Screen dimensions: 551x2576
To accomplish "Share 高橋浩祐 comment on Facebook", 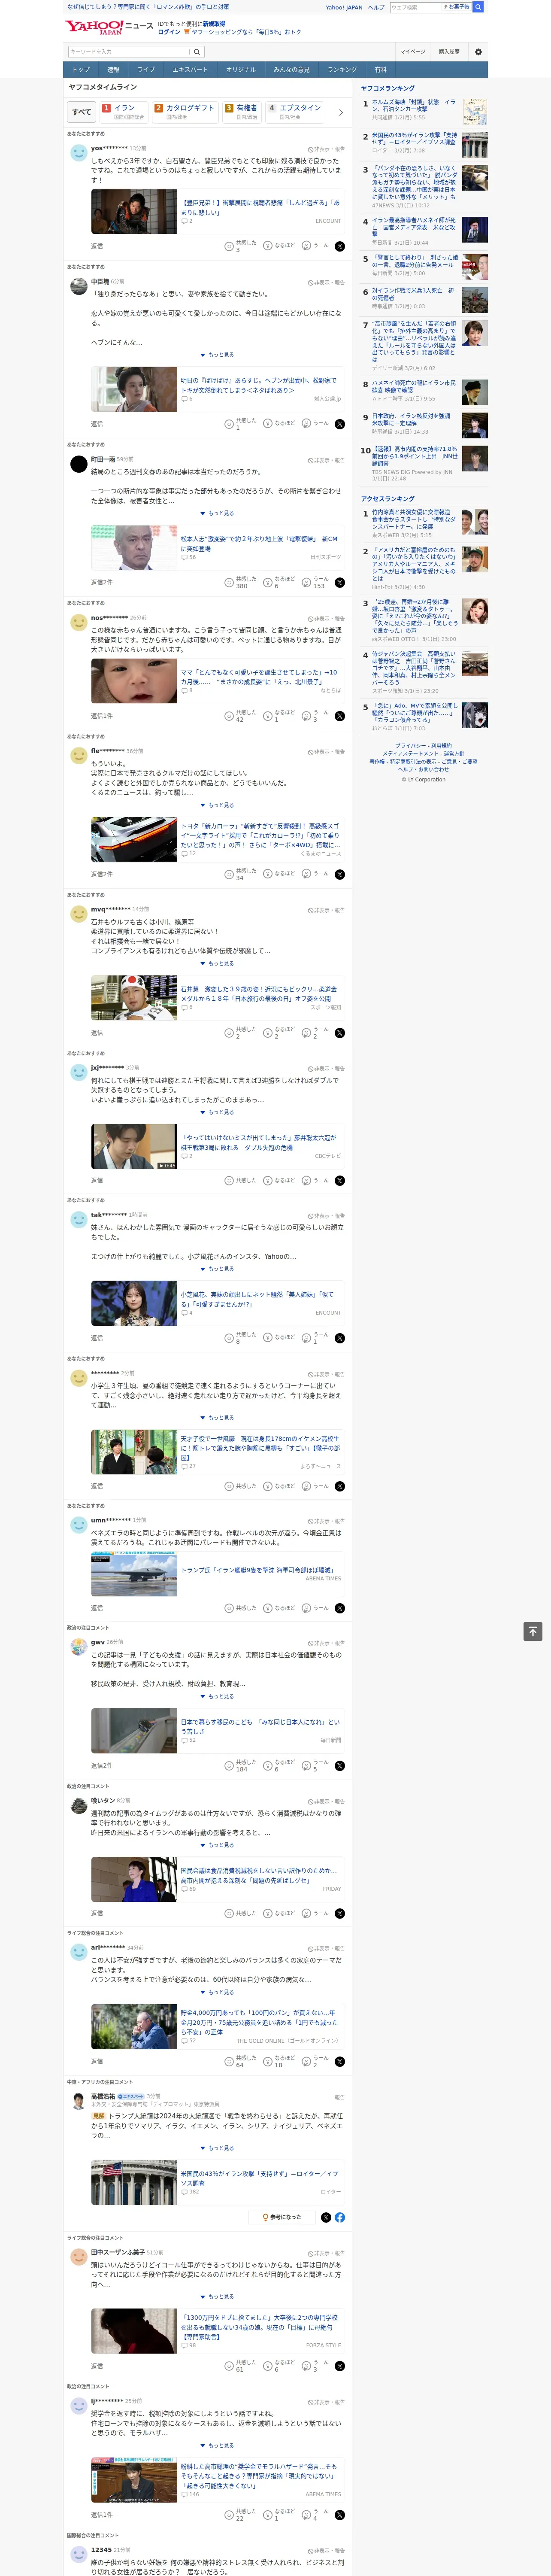I will [340, 2217].
